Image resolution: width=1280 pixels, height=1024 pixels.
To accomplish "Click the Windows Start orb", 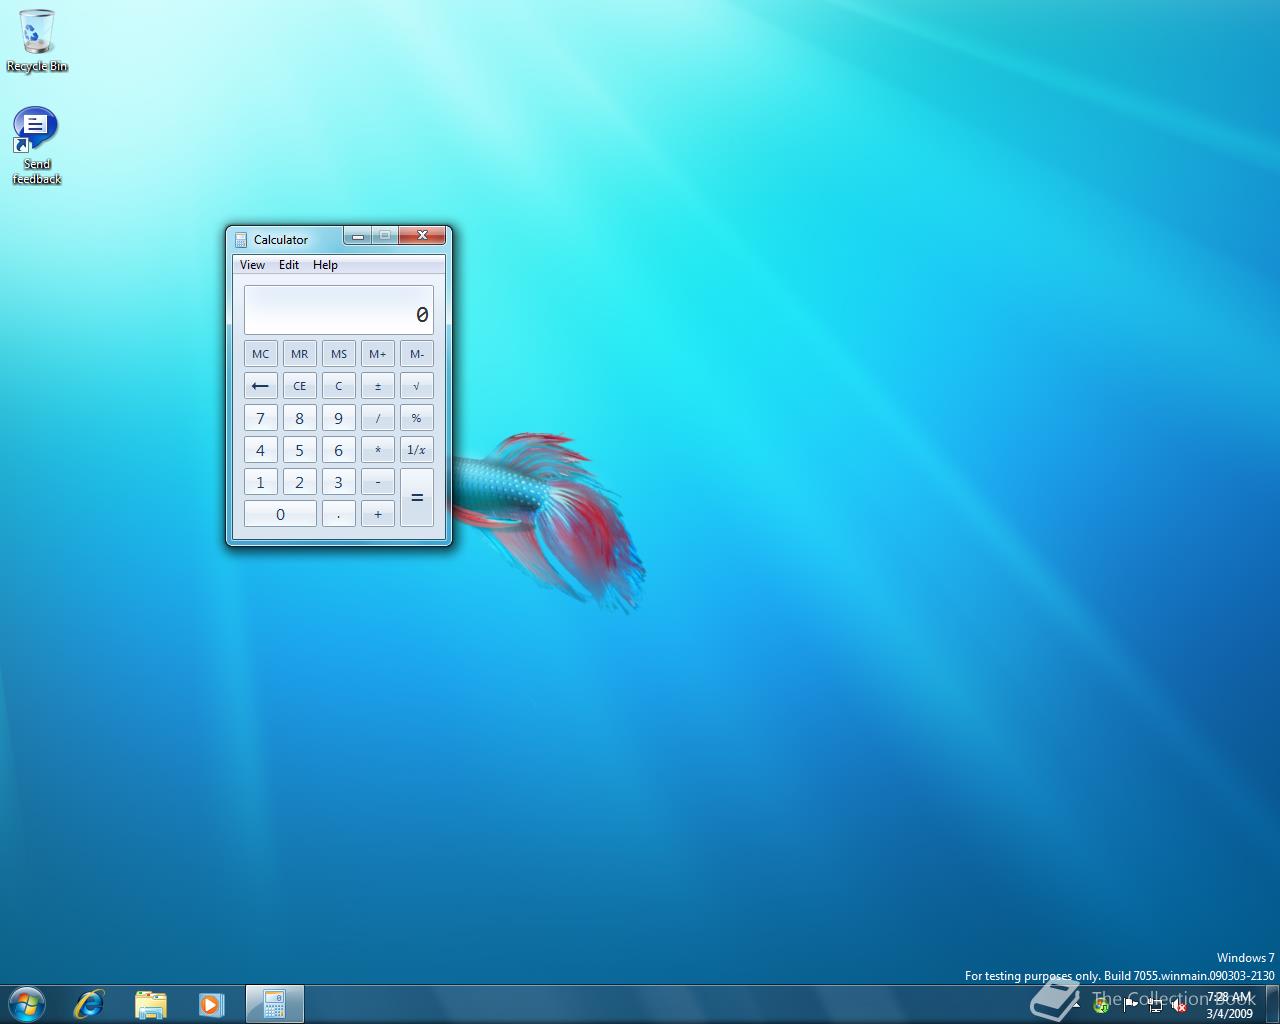I will (x=26, y=1004).
